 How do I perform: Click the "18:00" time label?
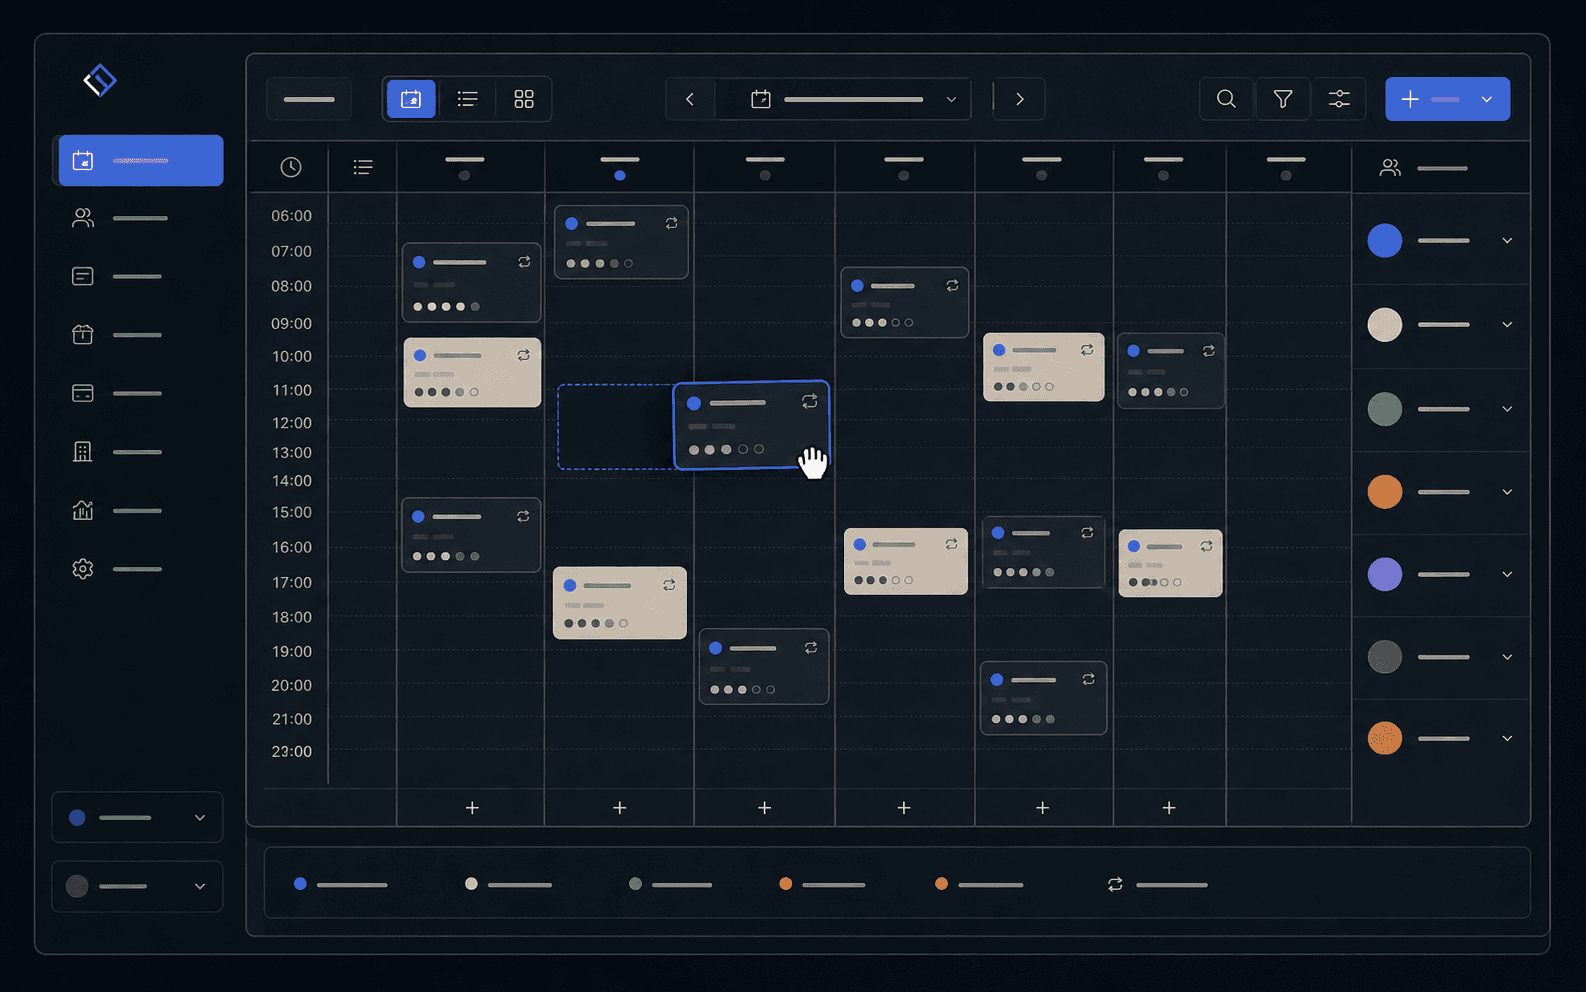click(292, 617)
